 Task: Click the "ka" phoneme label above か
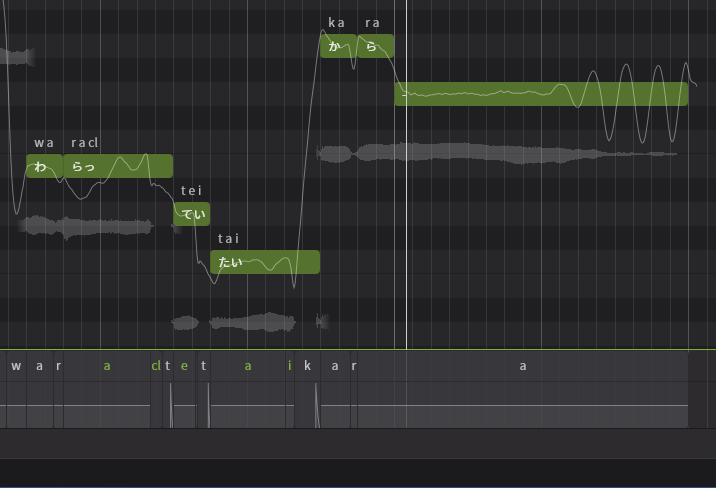(x=337, y=23)
